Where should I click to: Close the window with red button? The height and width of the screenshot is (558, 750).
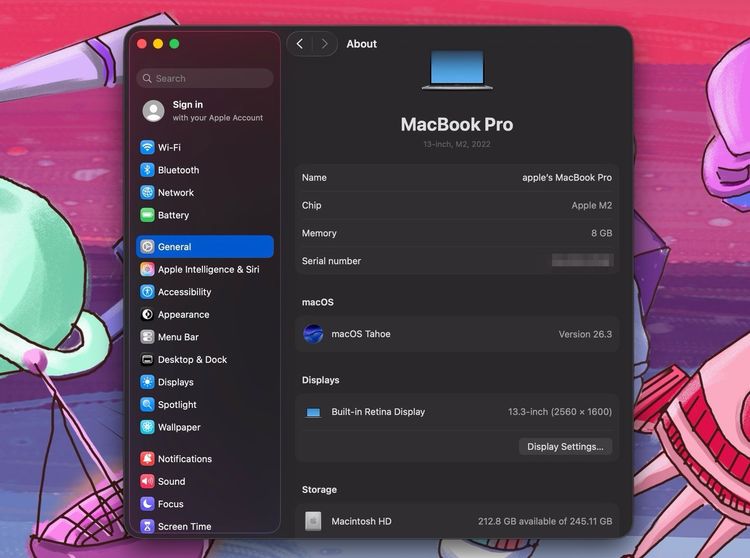coord(142,44)
